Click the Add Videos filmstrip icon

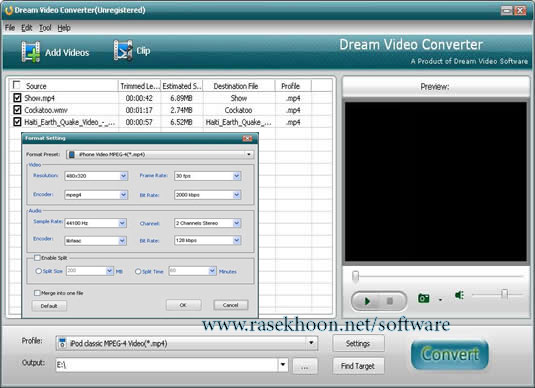31,52
